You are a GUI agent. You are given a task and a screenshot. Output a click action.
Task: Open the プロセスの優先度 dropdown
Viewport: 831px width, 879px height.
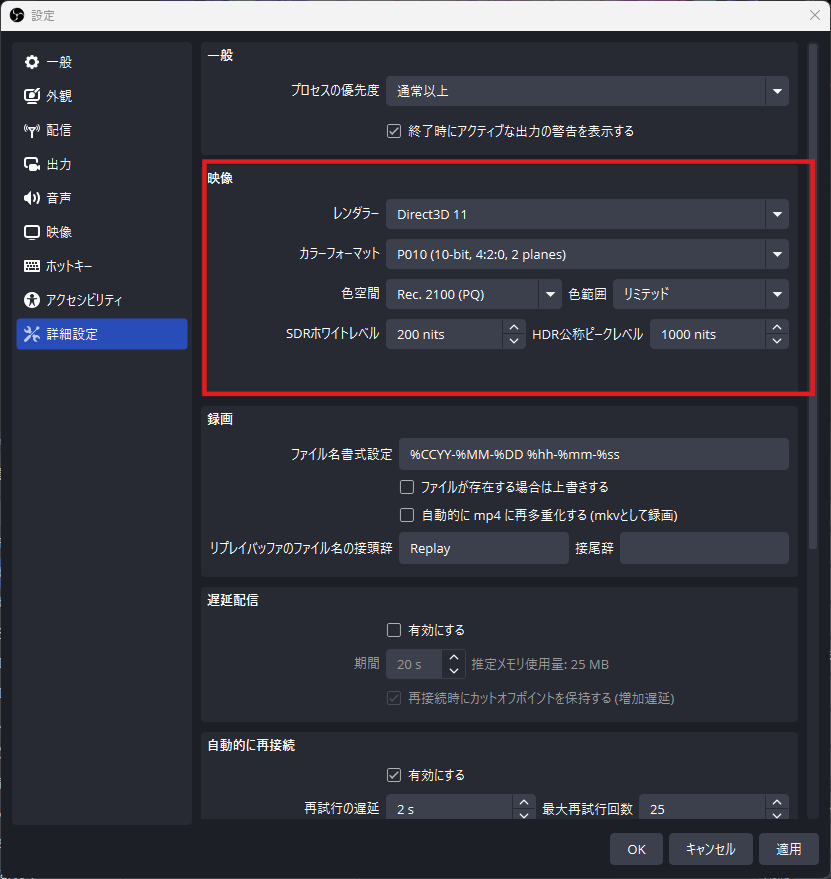click(587, 91)
